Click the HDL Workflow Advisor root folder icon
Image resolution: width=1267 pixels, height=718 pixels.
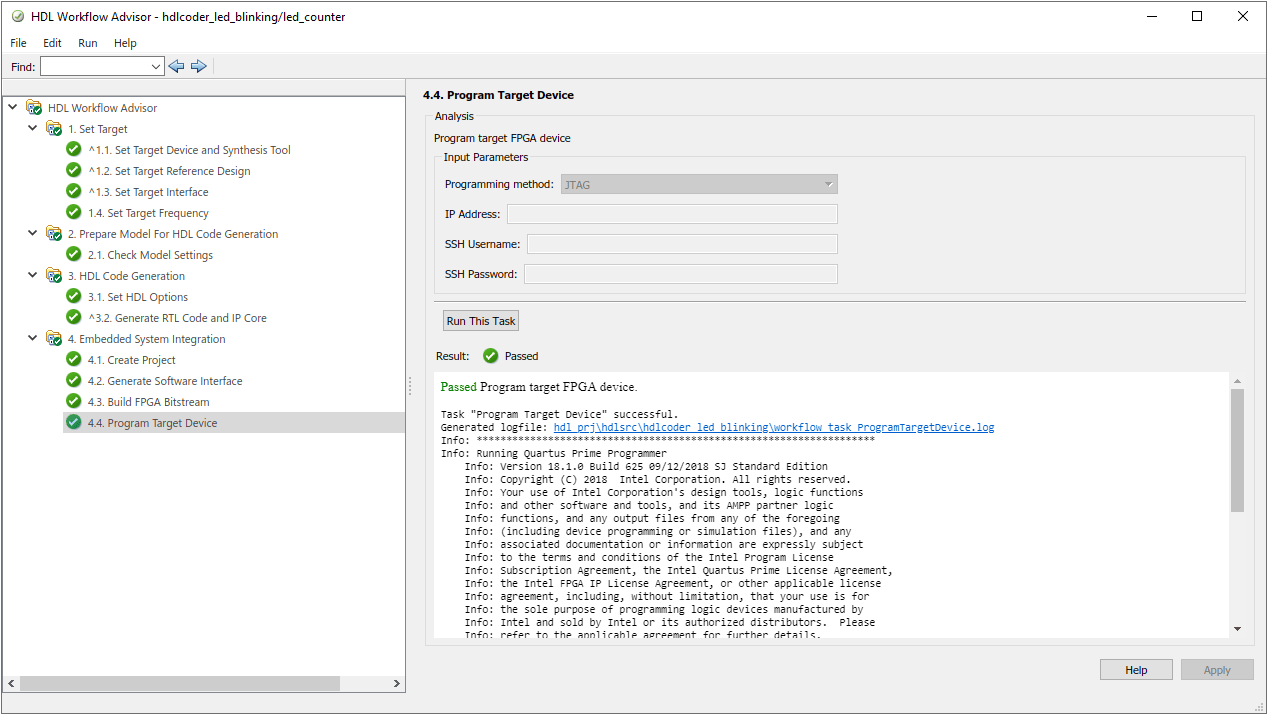click(34, 108)
